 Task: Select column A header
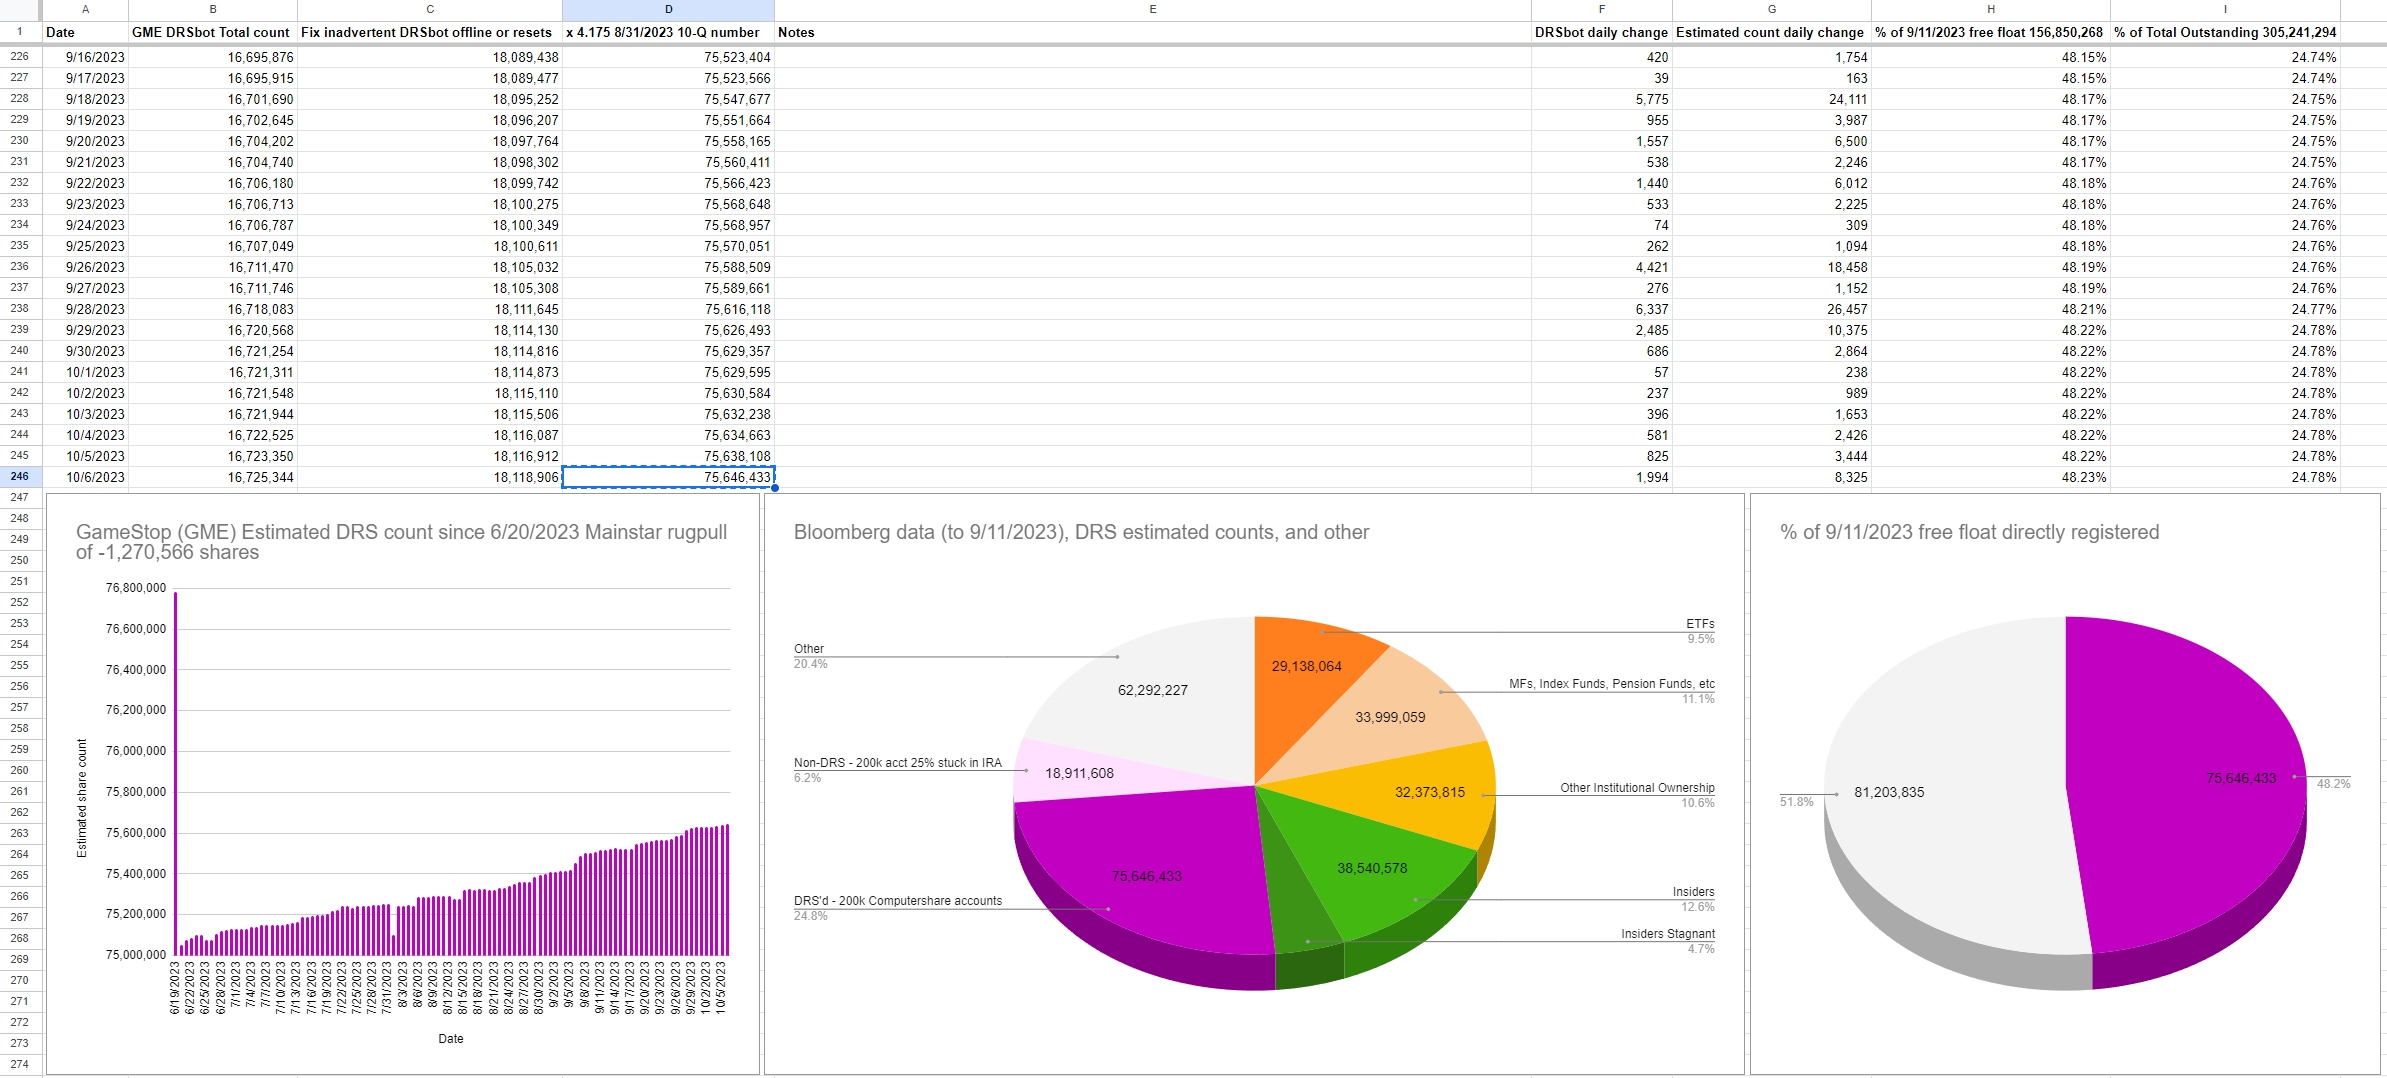[x=85, y=9]
